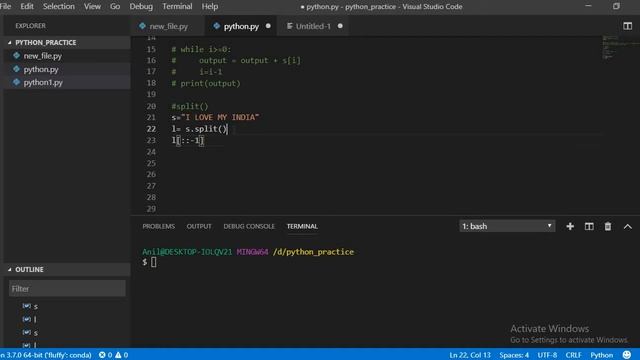Maximize the panel with chevron-up icon
This screenshot has height=360, width=640.
pos(628,227)
